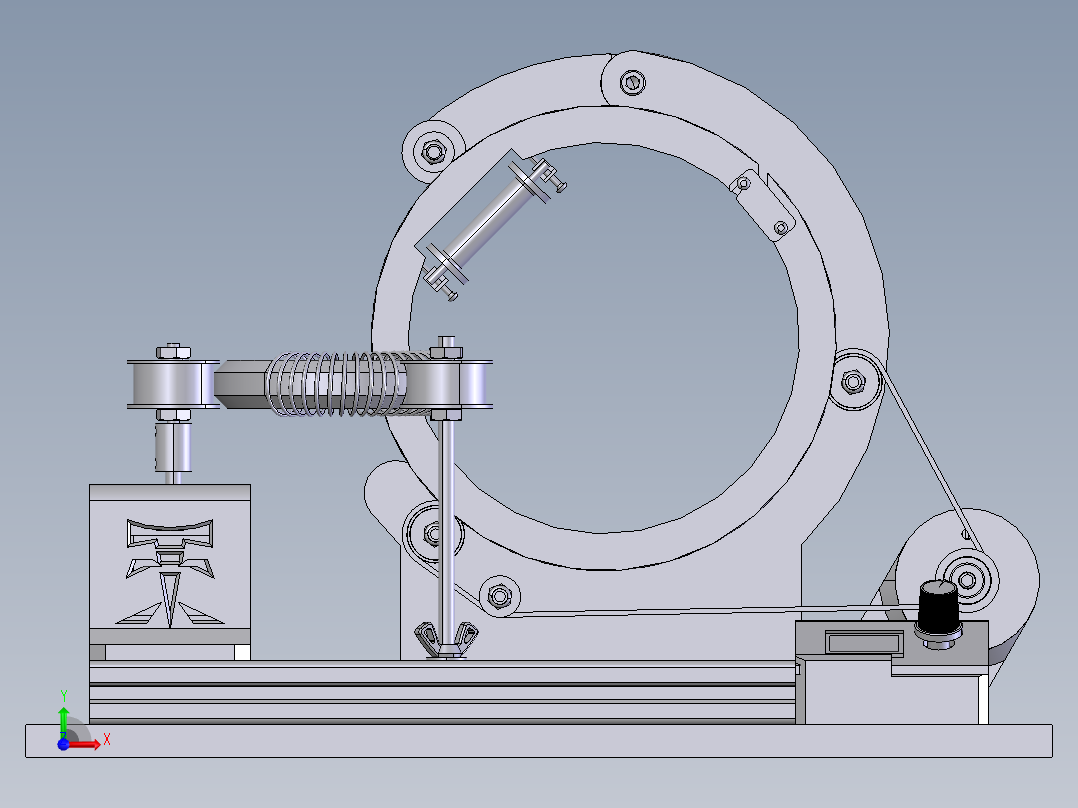The height and width of the screenshot is (808, 1078).
Task: Select the black control knob
Action: (938, 609)
